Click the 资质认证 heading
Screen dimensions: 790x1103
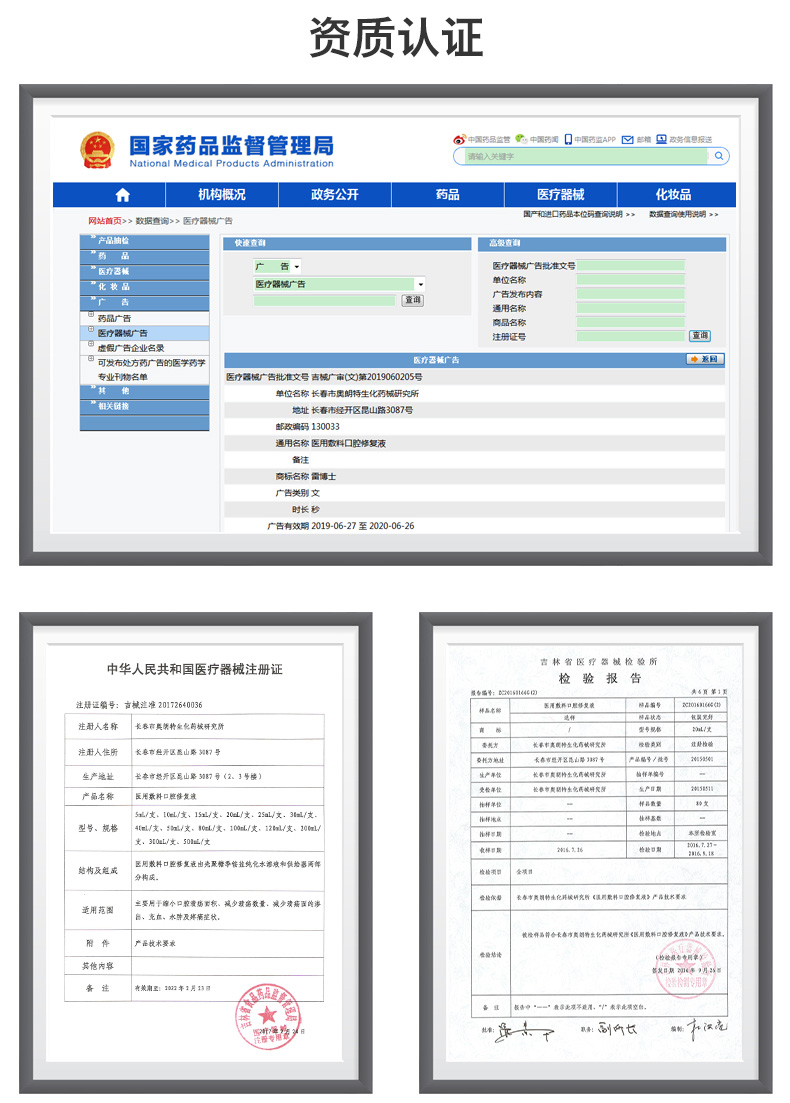396,37
